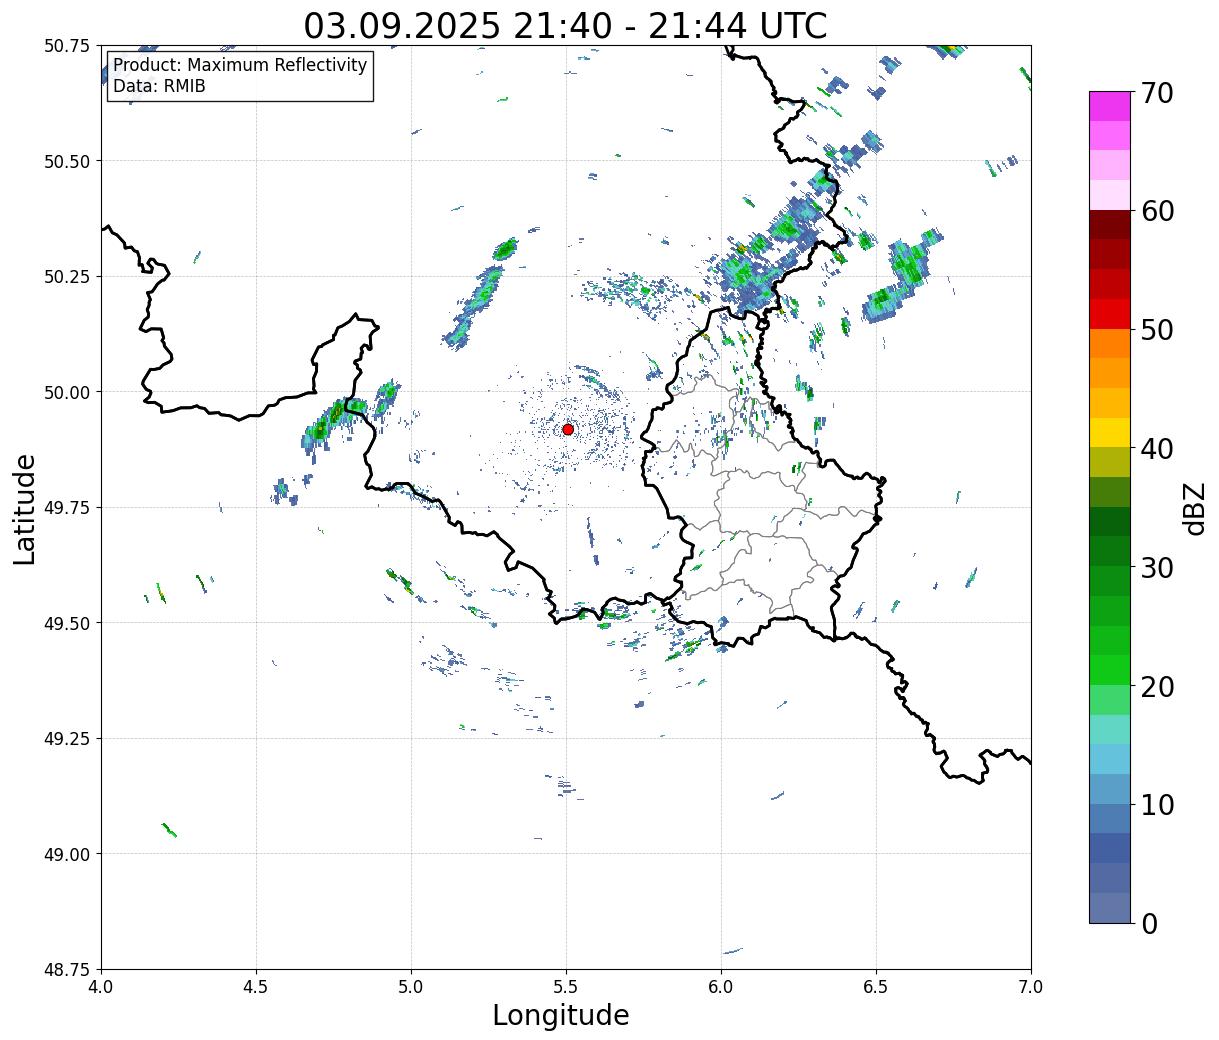1219x1040 pixels.
Task: Click the latitude tick label 49.75
Action: click(66, 508)
